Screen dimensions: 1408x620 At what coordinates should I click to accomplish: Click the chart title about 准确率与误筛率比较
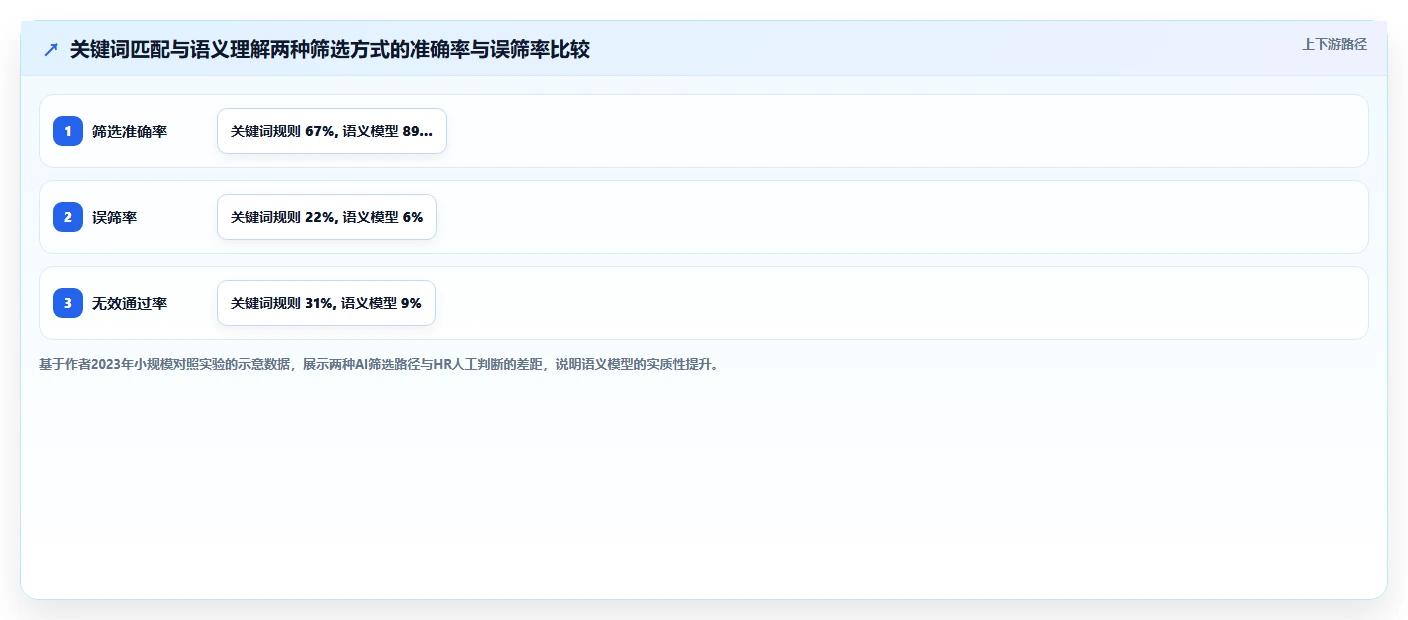point(330,50)
